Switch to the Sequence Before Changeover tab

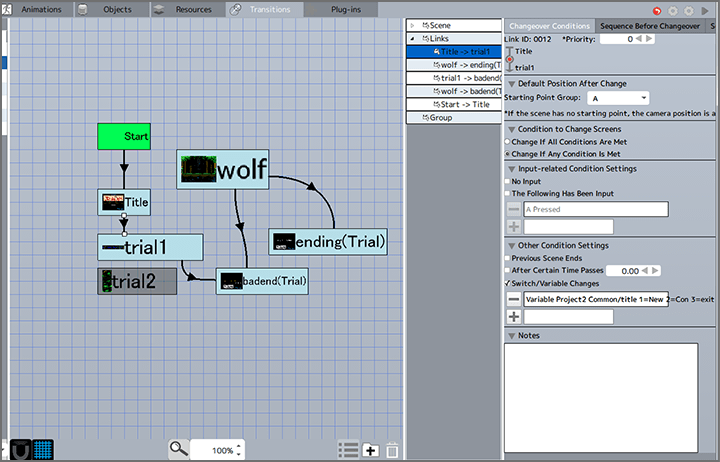coord(648,25)
